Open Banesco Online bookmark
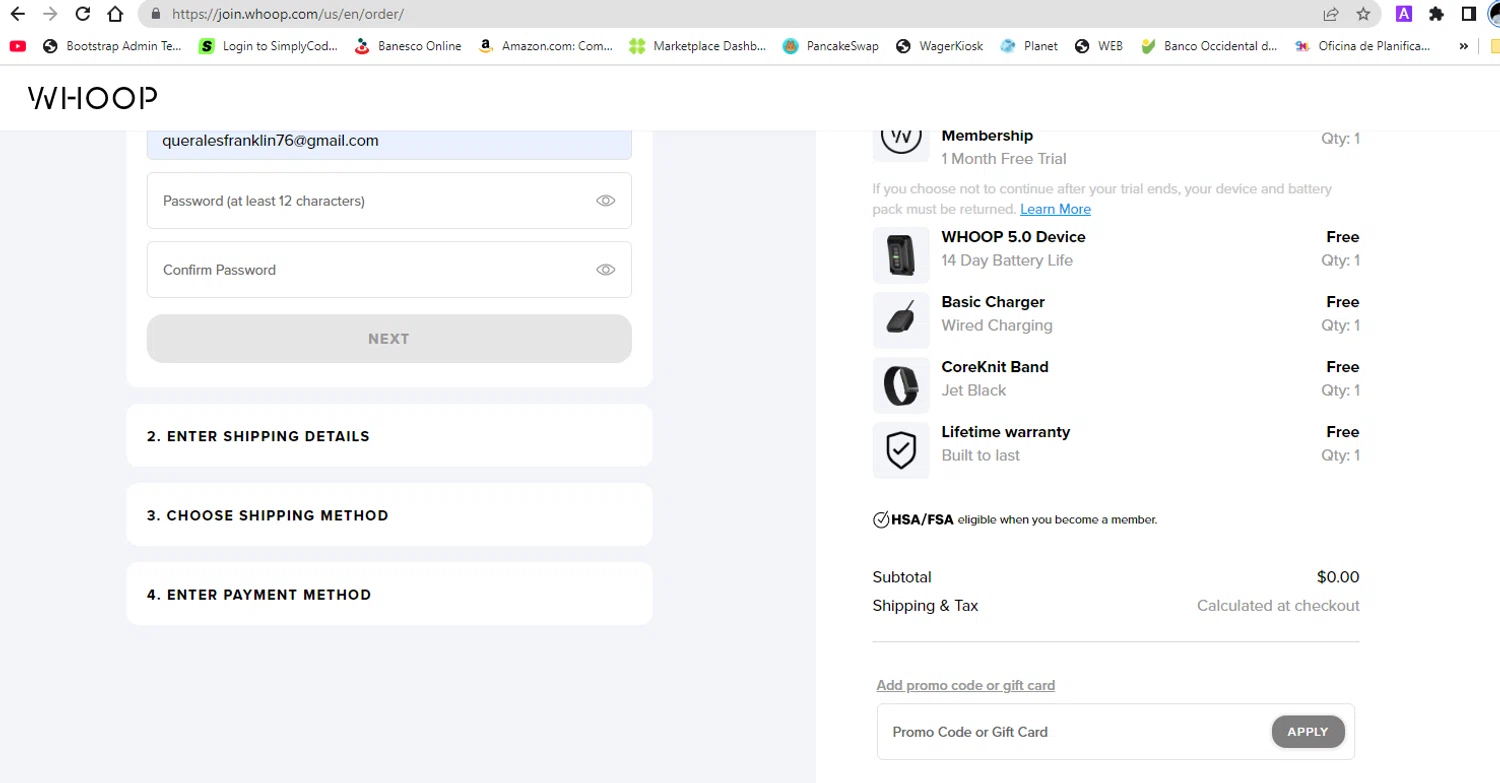This screenshot has height=783, width=1500. coord(408,46)
